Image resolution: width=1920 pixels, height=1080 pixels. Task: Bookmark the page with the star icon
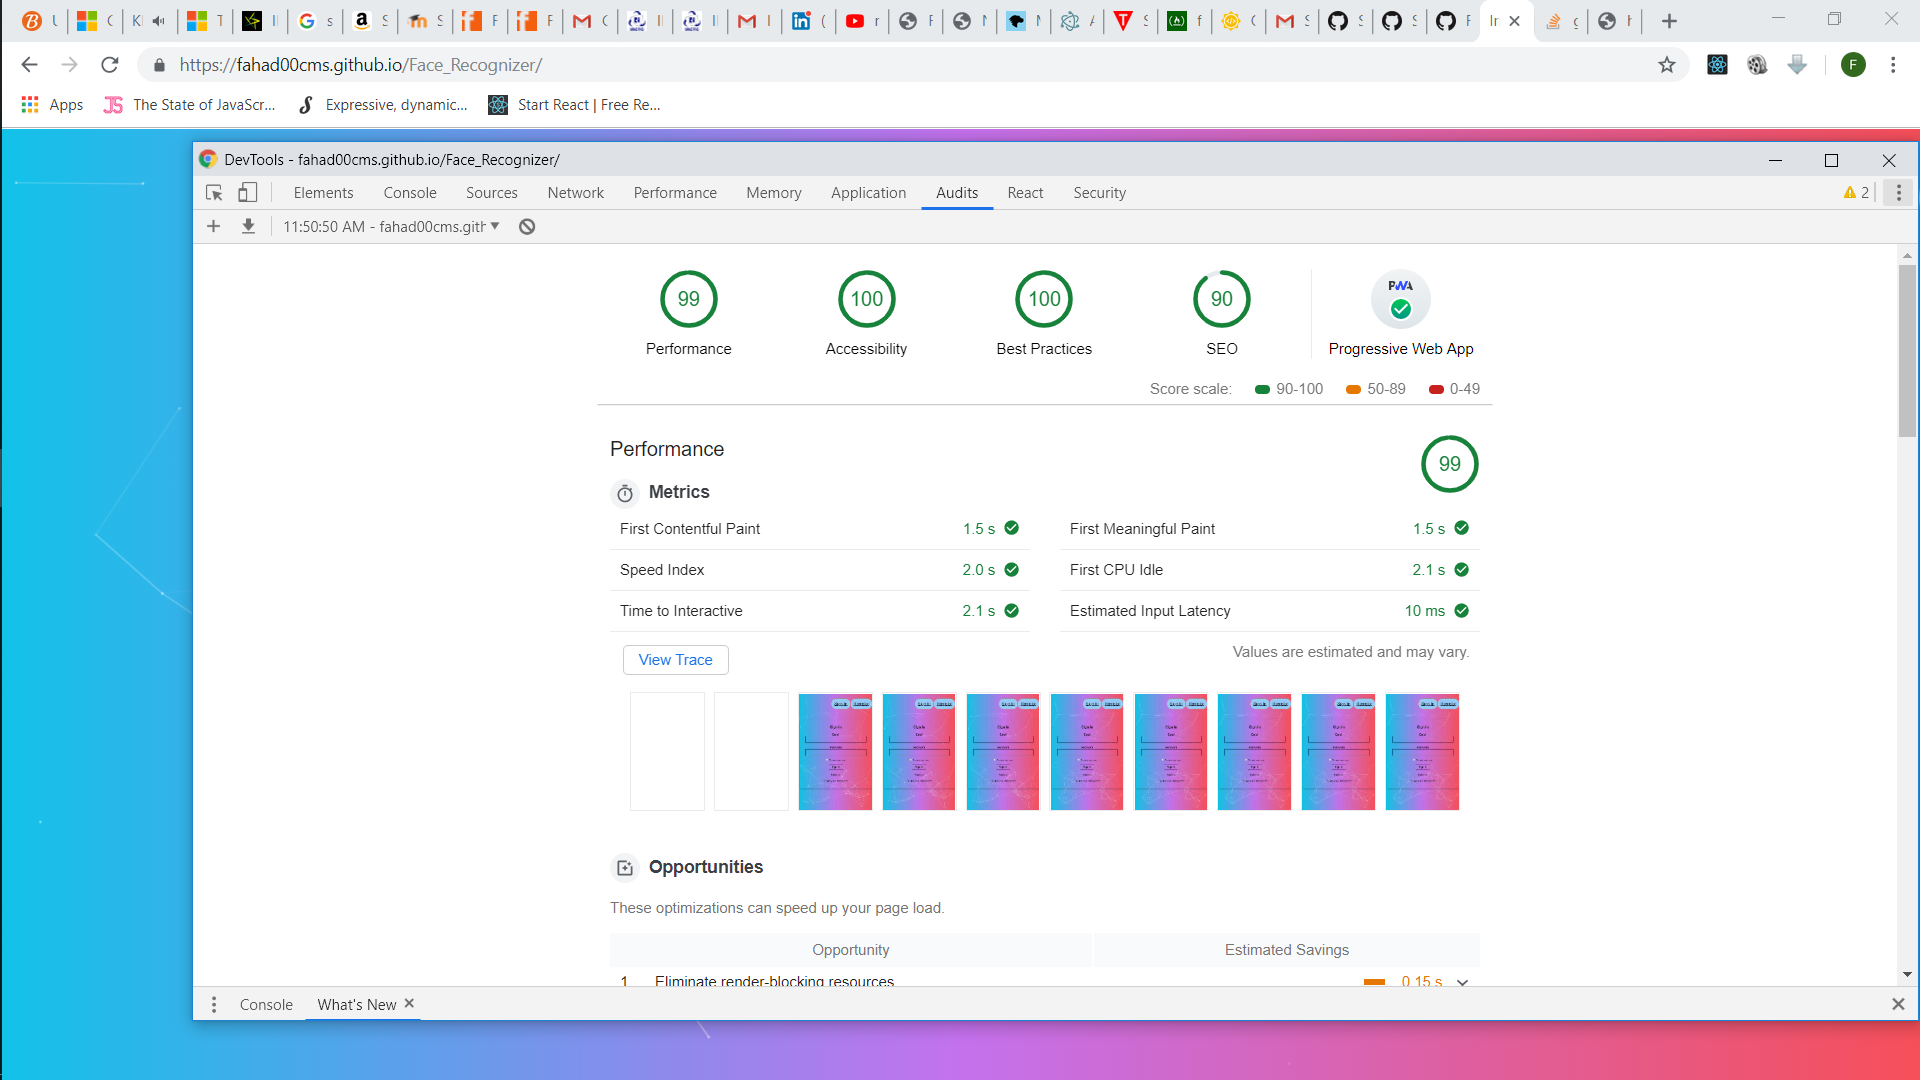(1666, 65)
